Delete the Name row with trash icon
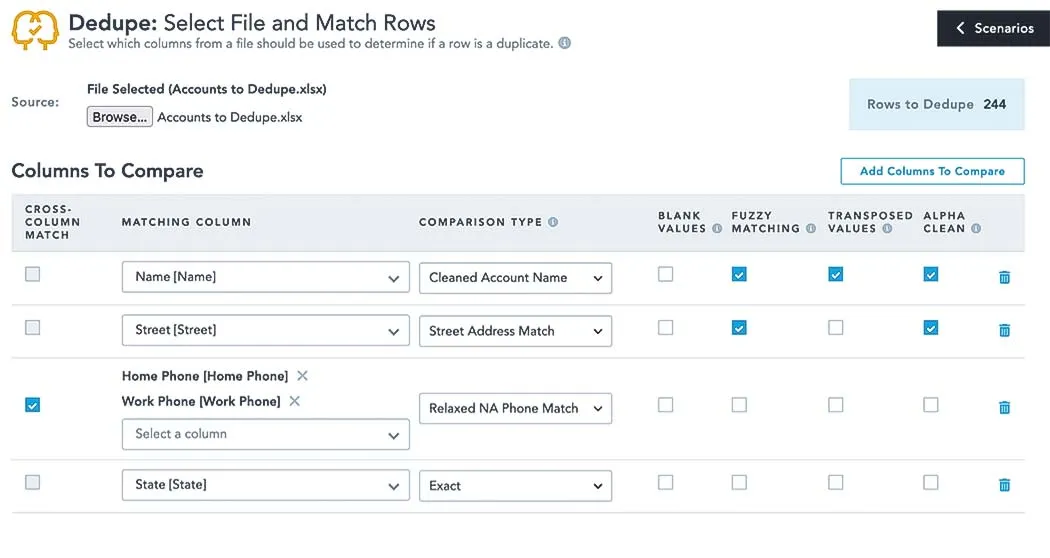This screenshot has height=558, width=1050. pos(1004,277)
